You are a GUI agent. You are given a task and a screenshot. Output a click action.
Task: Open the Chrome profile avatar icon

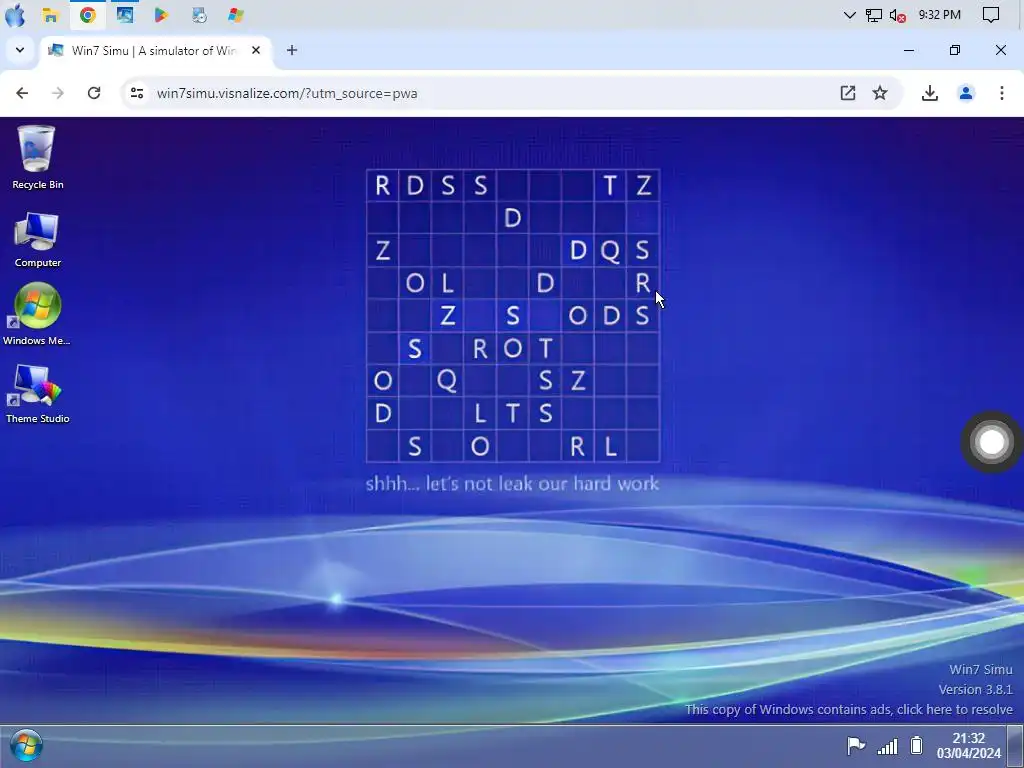coord(966,93)
